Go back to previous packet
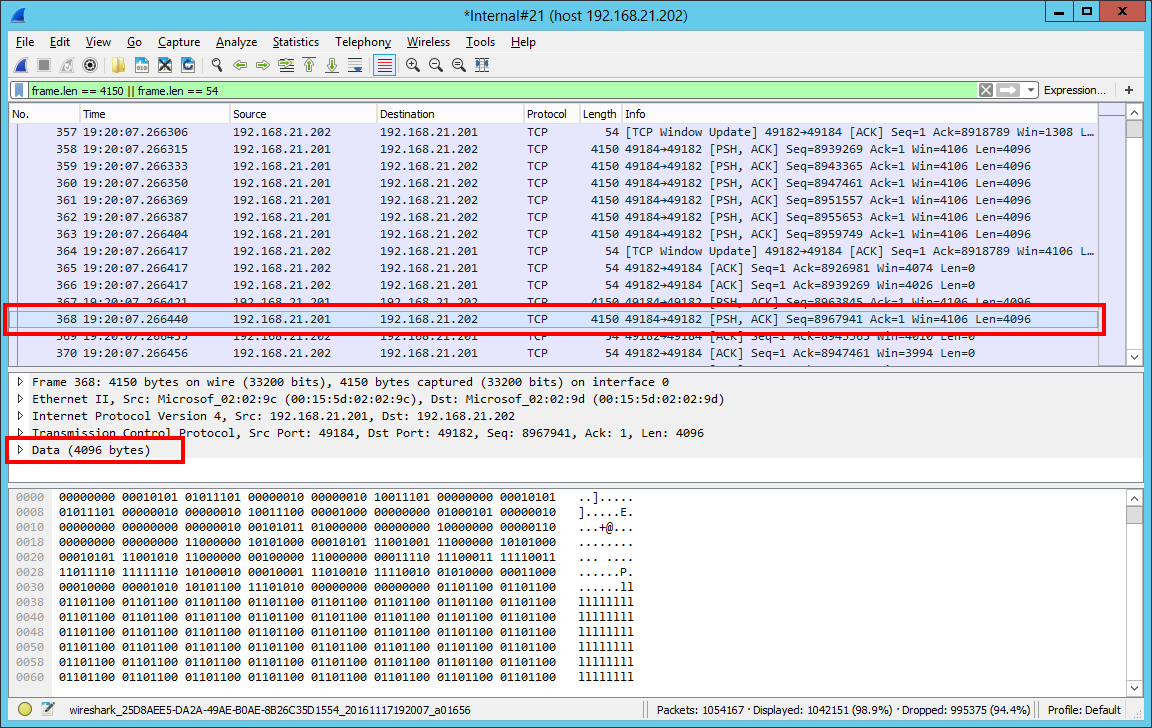Viewport: 1152px width, 728px height. (x=240, y=65)
